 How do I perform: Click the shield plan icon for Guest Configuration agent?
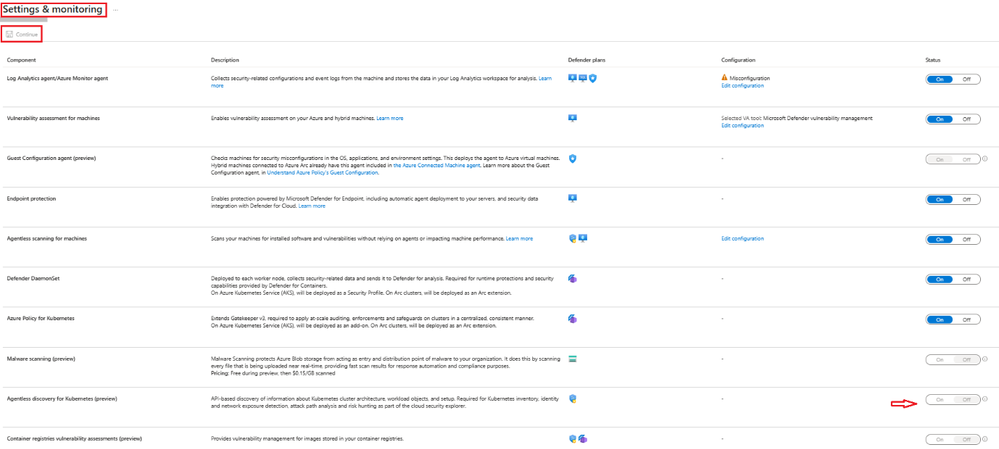[x=572, y=159]
